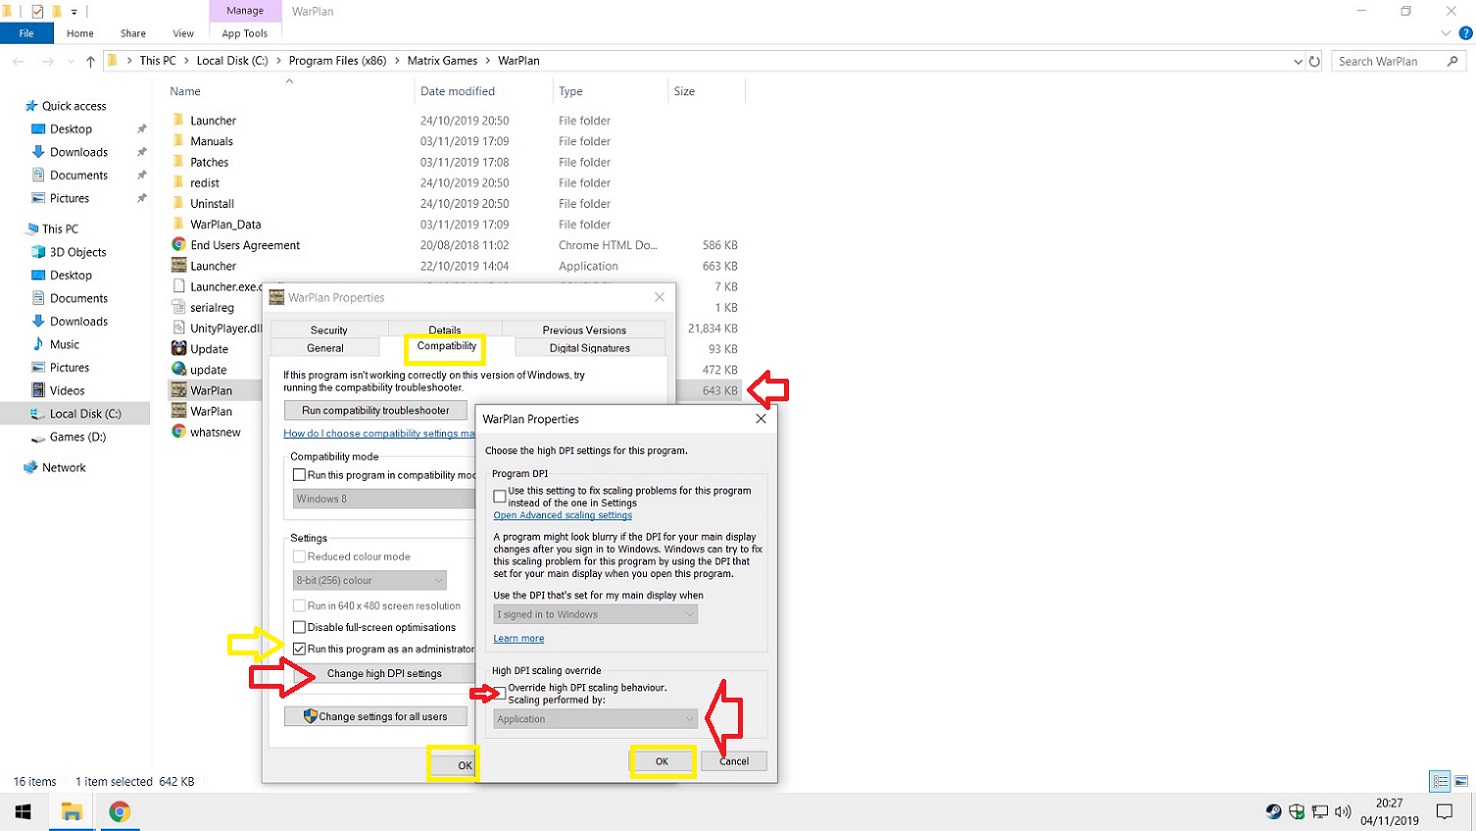This screenshot has height=831, width=1476.
Task: Toggle Run in 640 x 480 screen resolution
Action: point(299,606)
